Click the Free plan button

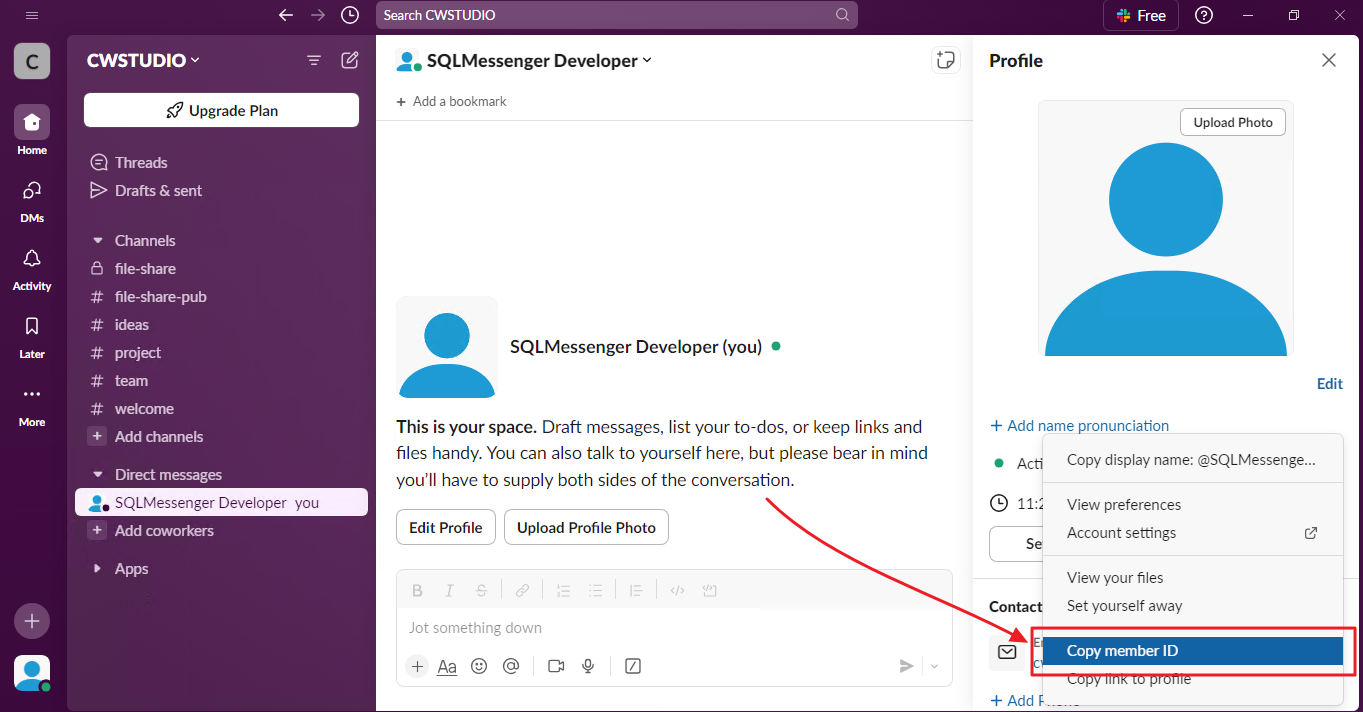pyautogui.click(x=1141, y=15)
